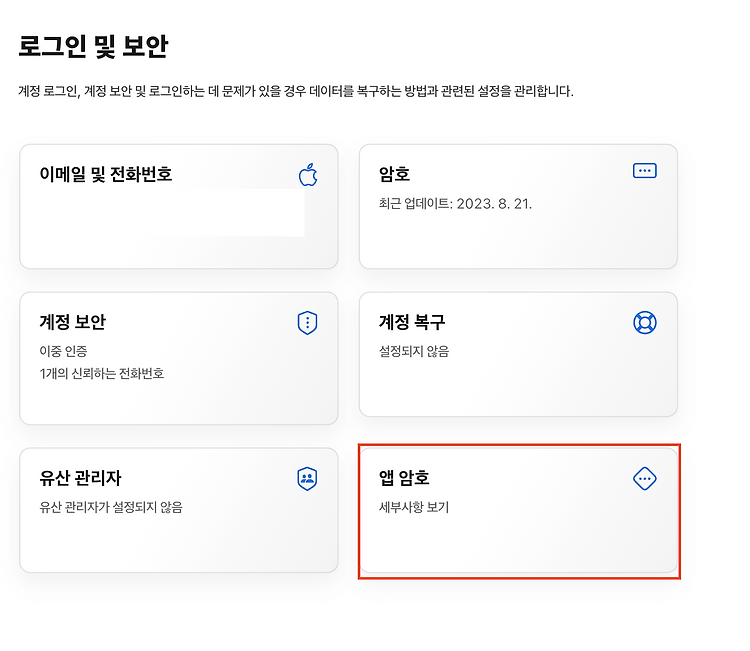Viewport: 750px width, 651px height.
Task: Click 유산 관리자가 설정되지 않음 text
Action: point(111,507)
